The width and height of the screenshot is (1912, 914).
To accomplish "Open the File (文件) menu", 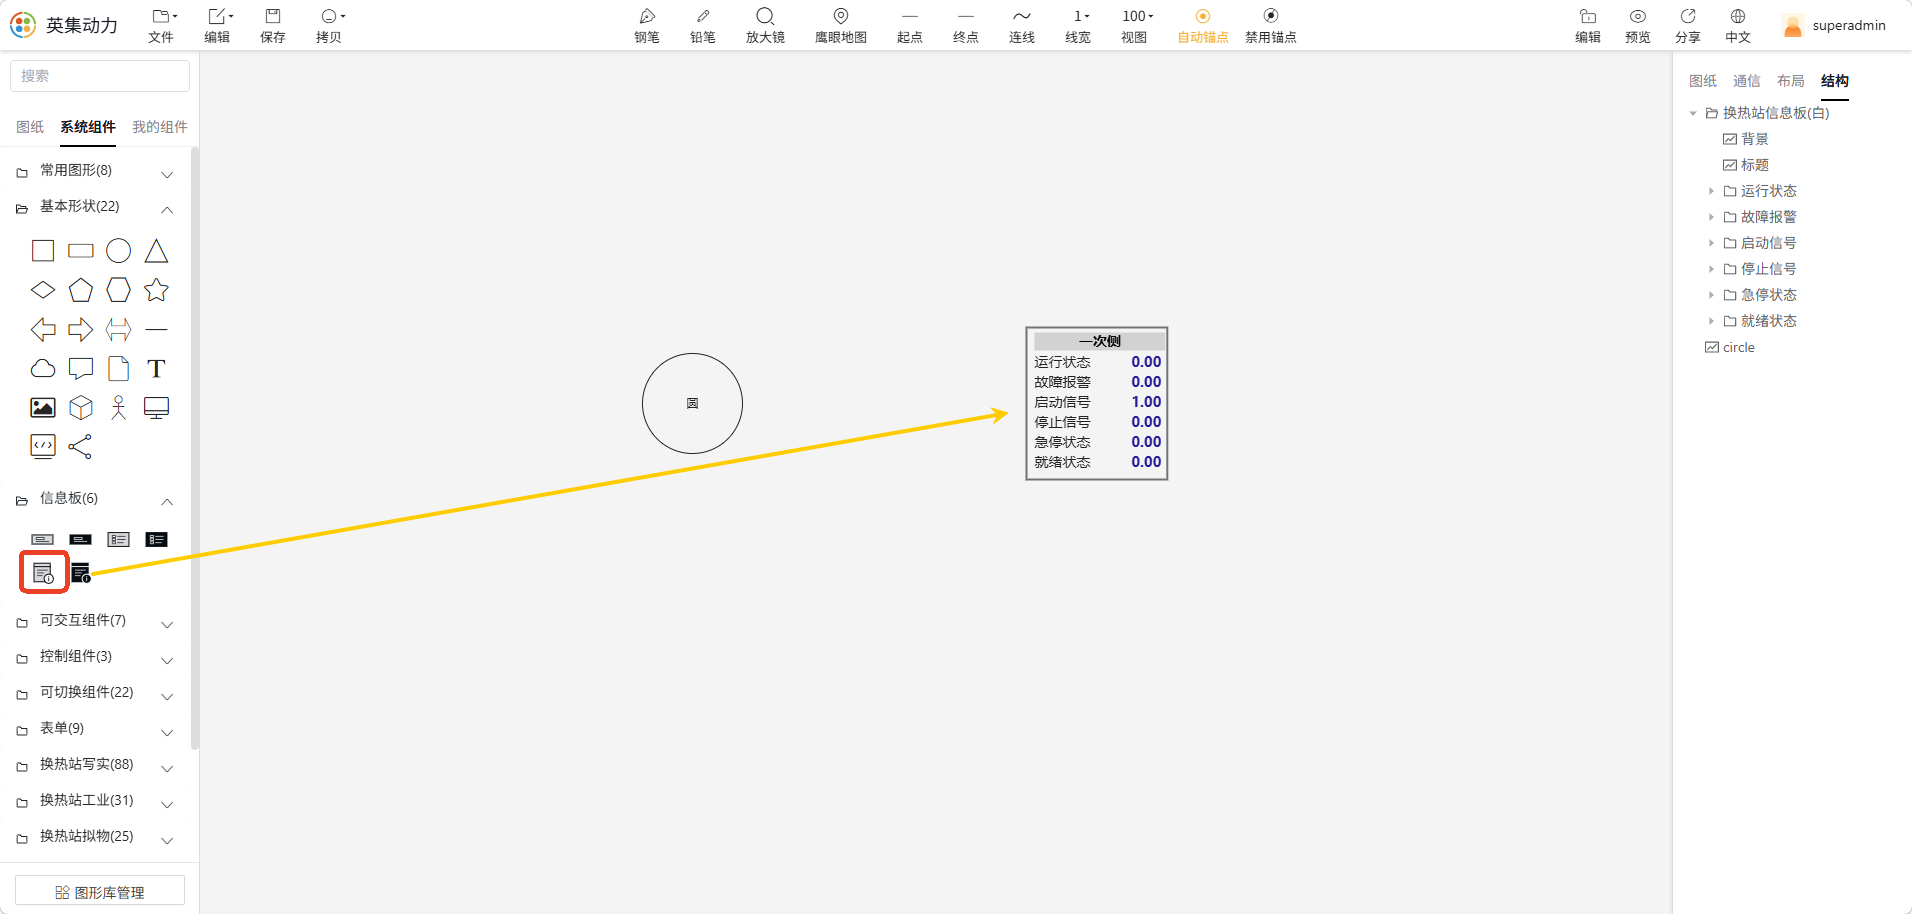I will pos(162,26).
